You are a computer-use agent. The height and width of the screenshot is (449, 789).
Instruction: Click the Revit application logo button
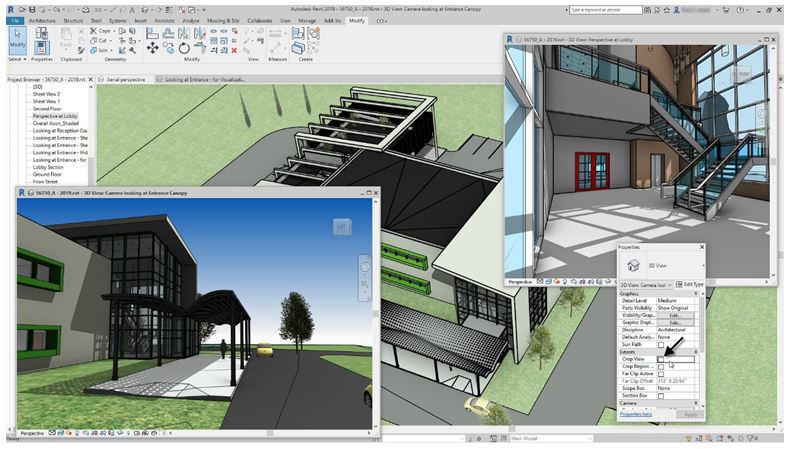(x=11, y=10)
